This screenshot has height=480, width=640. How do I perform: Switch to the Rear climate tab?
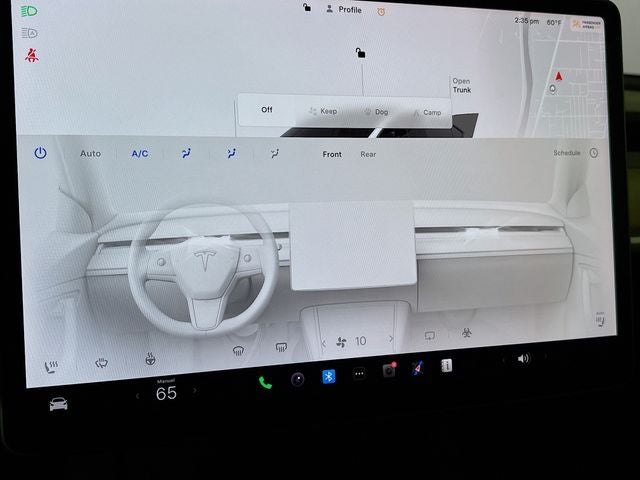[x=368, y=154]
